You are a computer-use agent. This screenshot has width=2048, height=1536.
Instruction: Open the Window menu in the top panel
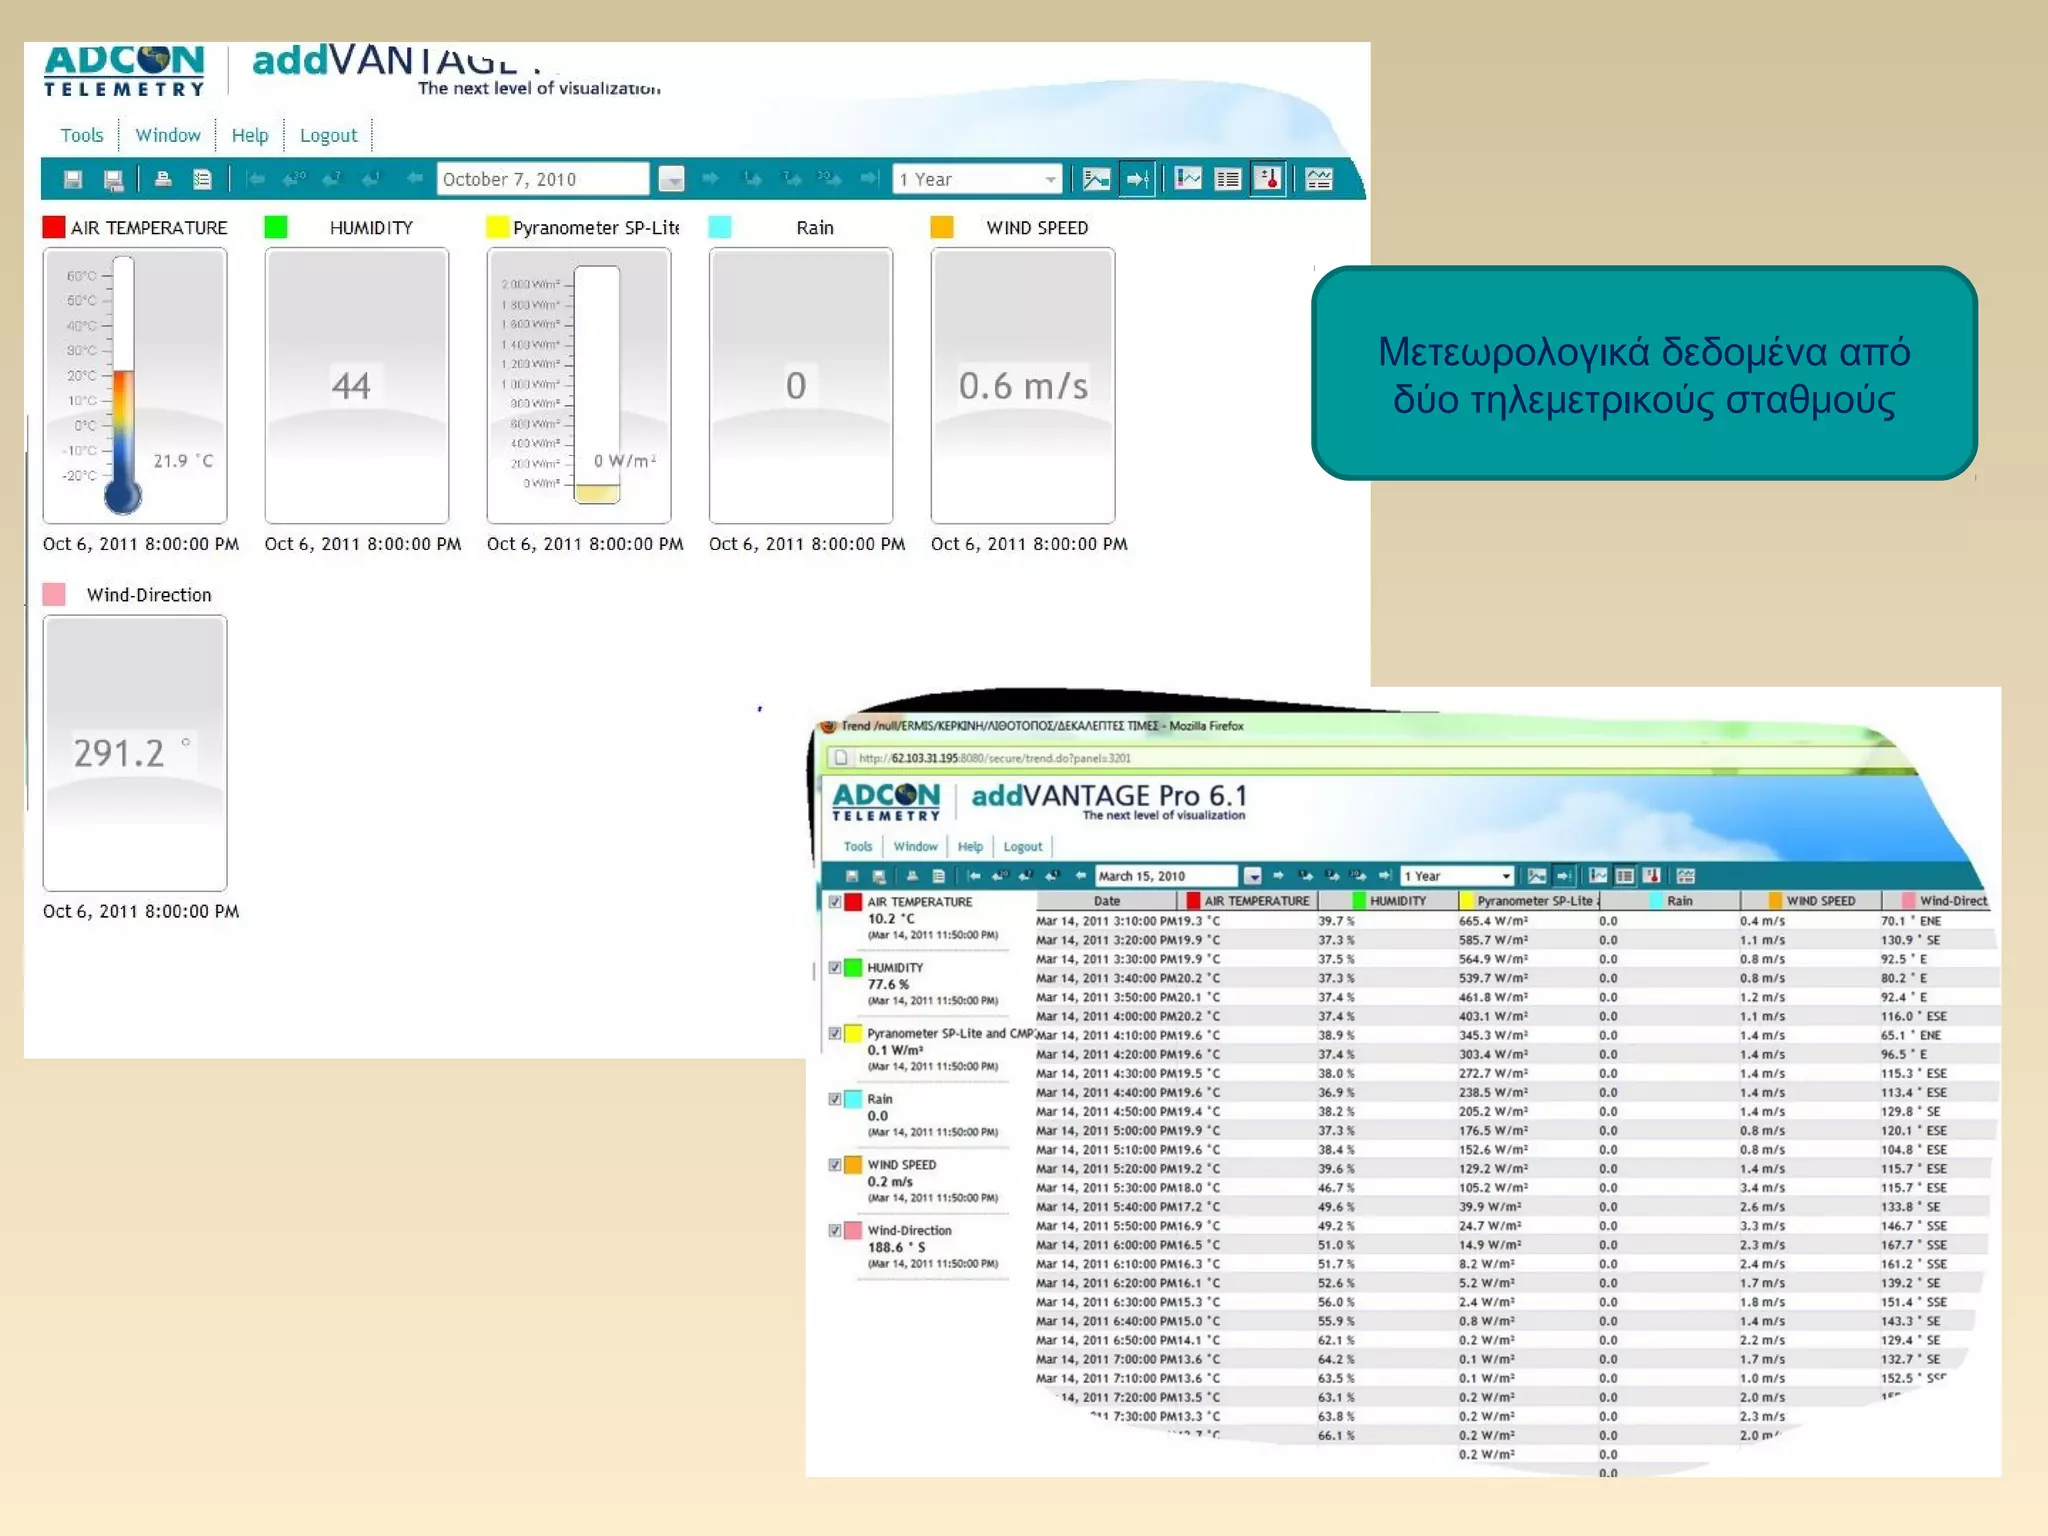168,135
